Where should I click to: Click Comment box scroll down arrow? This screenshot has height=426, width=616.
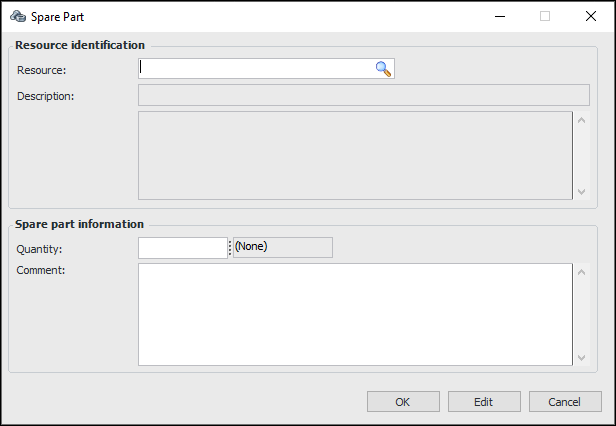581,357
